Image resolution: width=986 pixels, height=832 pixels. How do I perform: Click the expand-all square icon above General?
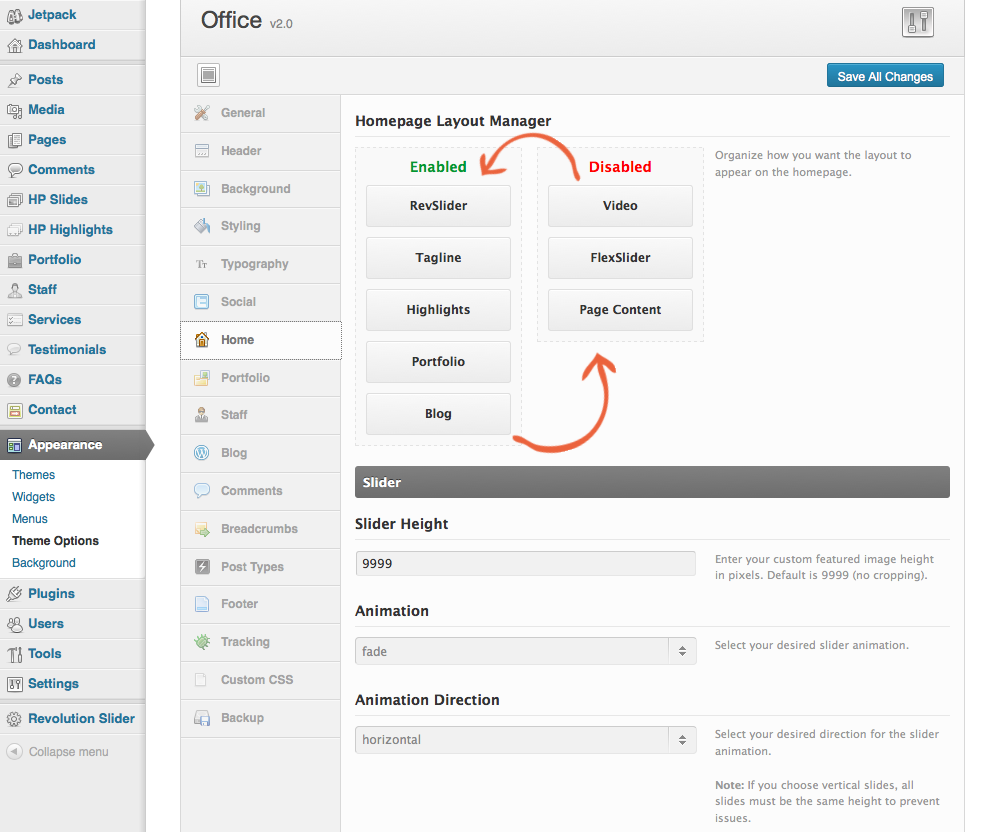[208, 75]
